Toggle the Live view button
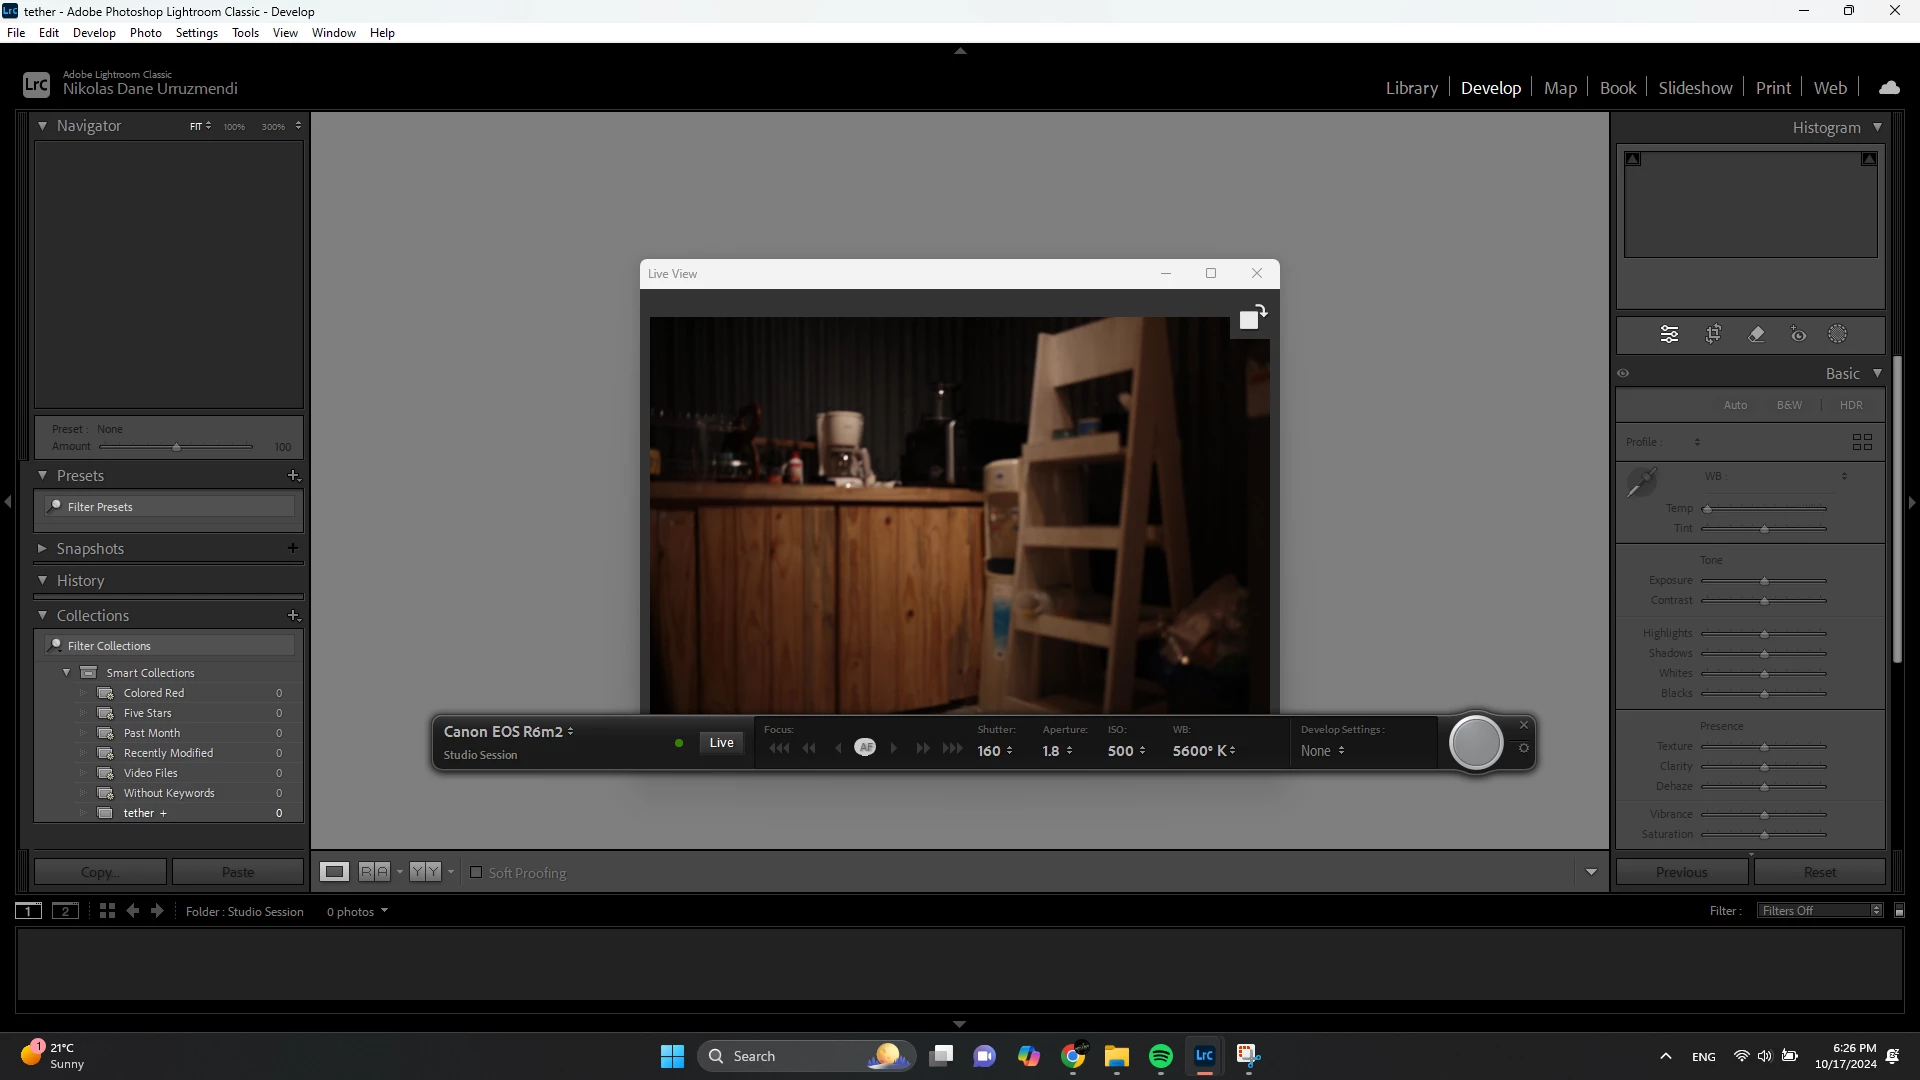This screenshot has width=1920, height=1080. tap(721, 743)
